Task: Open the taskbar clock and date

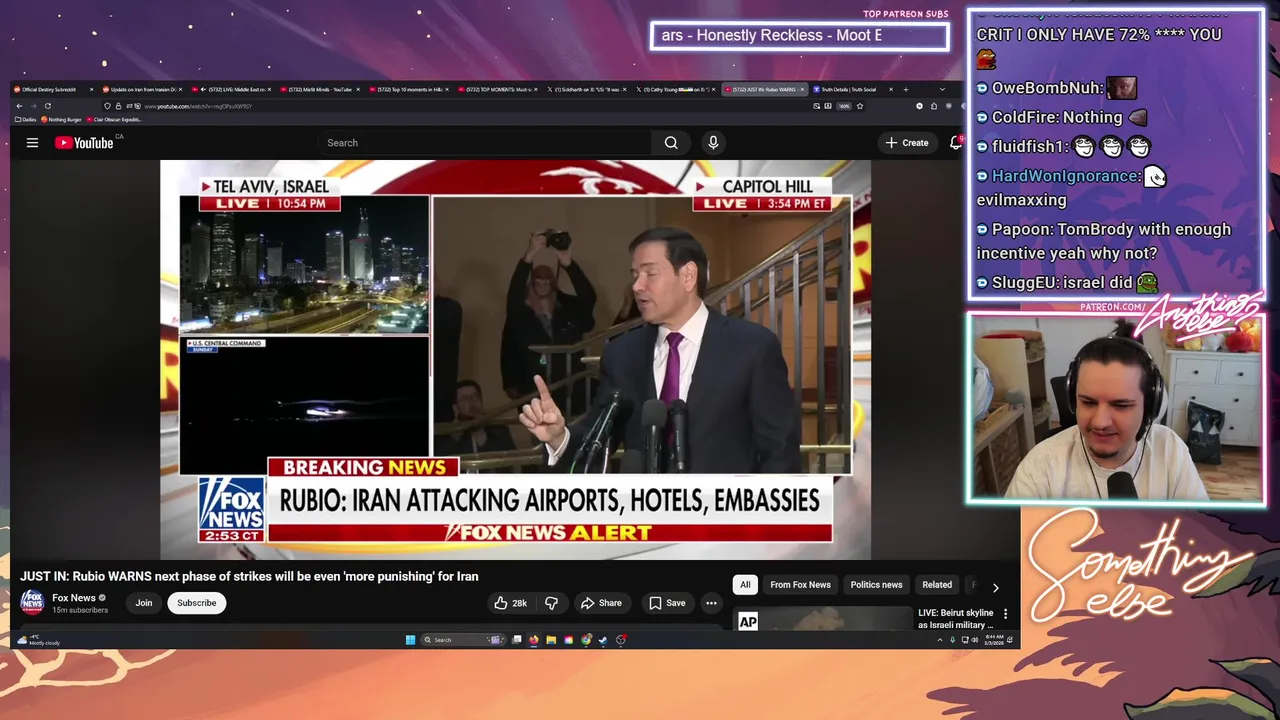Action: pyautogui.click(x=995, y=640)
